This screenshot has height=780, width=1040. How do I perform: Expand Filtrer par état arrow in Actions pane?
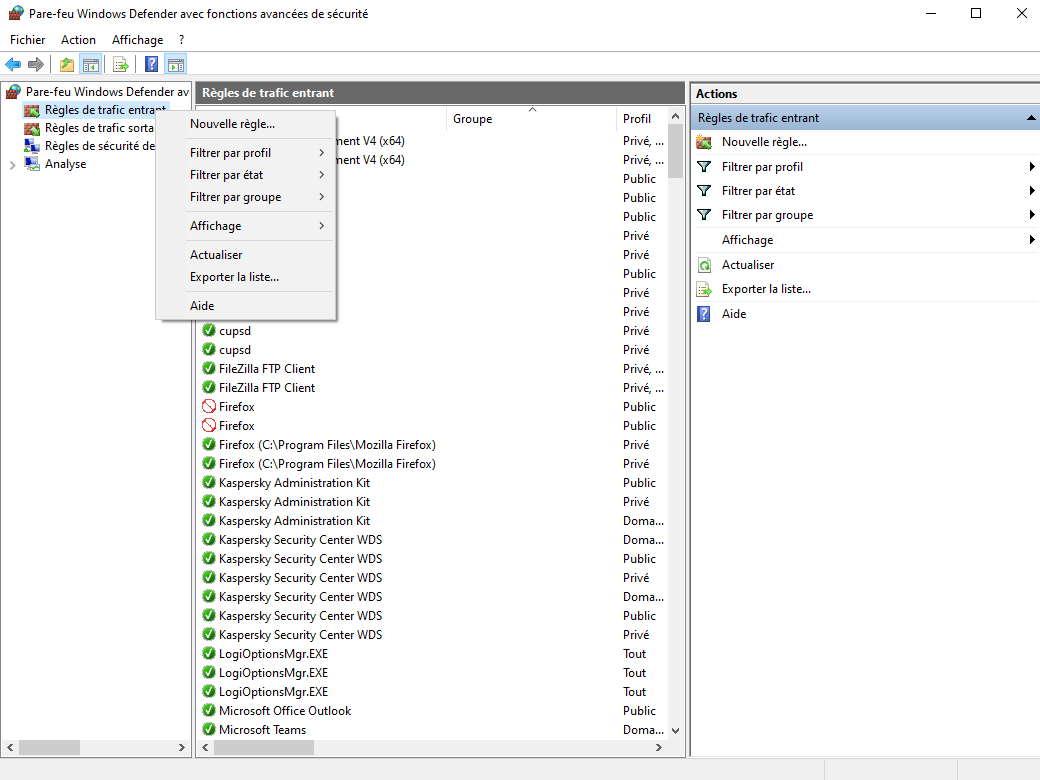[x=1031, y=191]
